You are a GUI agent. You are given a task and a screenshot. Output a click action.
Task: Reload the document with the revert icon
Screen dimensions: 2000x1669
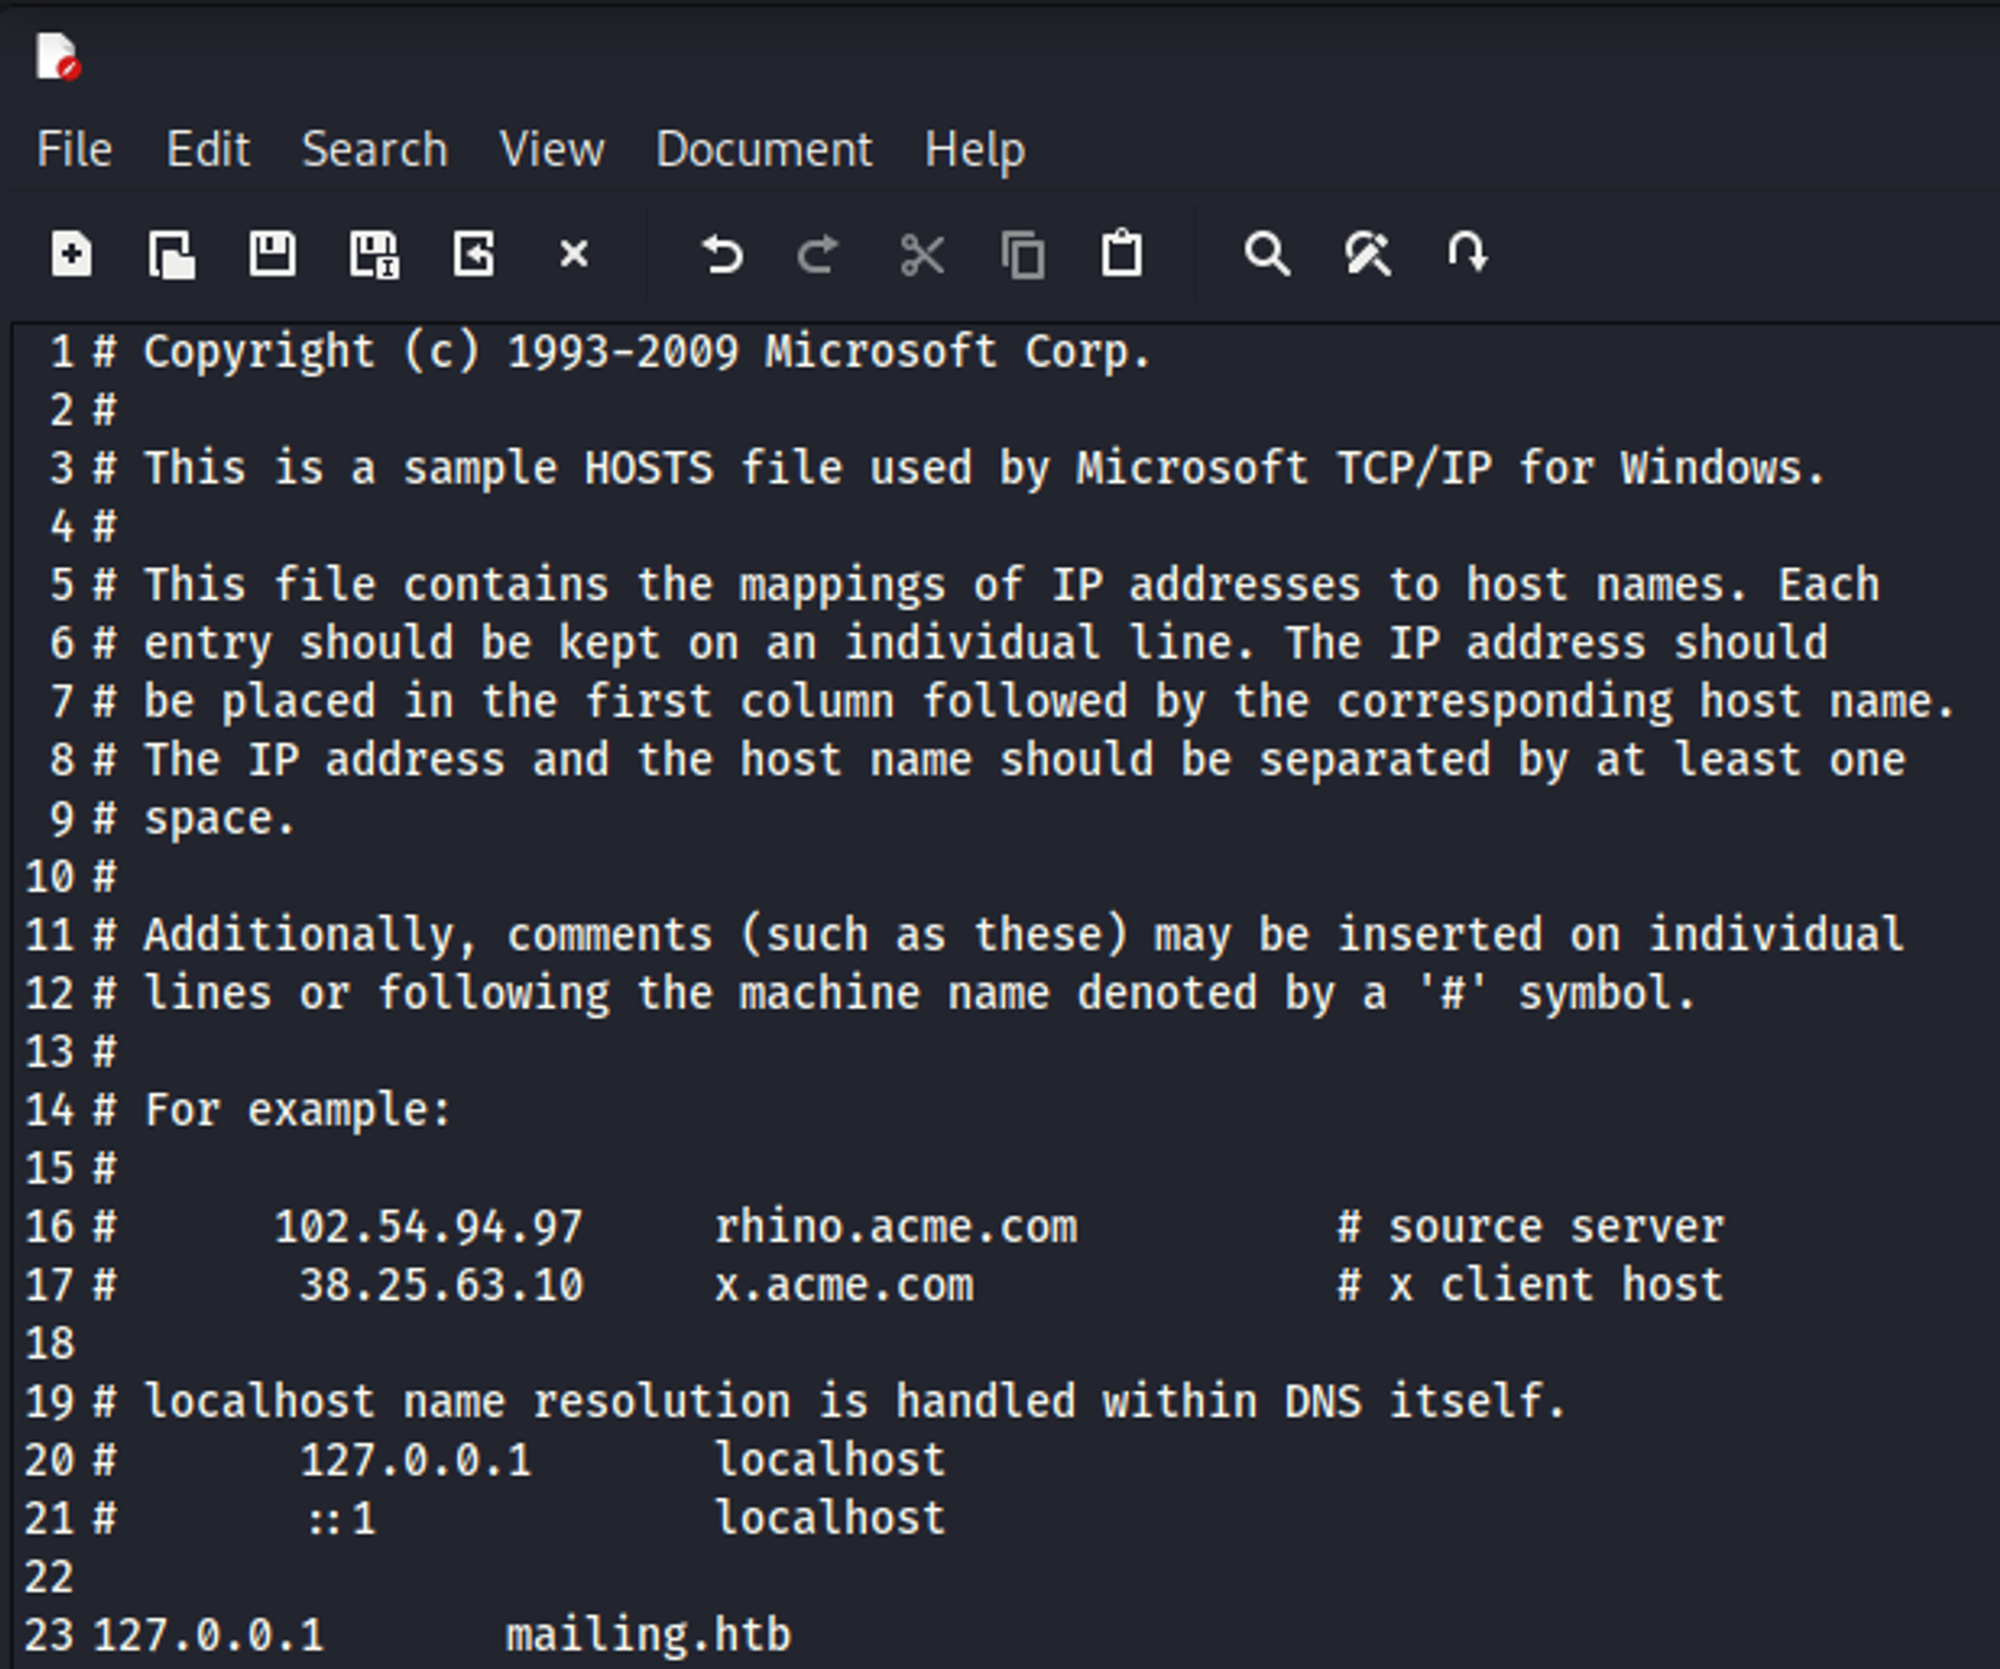[x=474, y=254]
